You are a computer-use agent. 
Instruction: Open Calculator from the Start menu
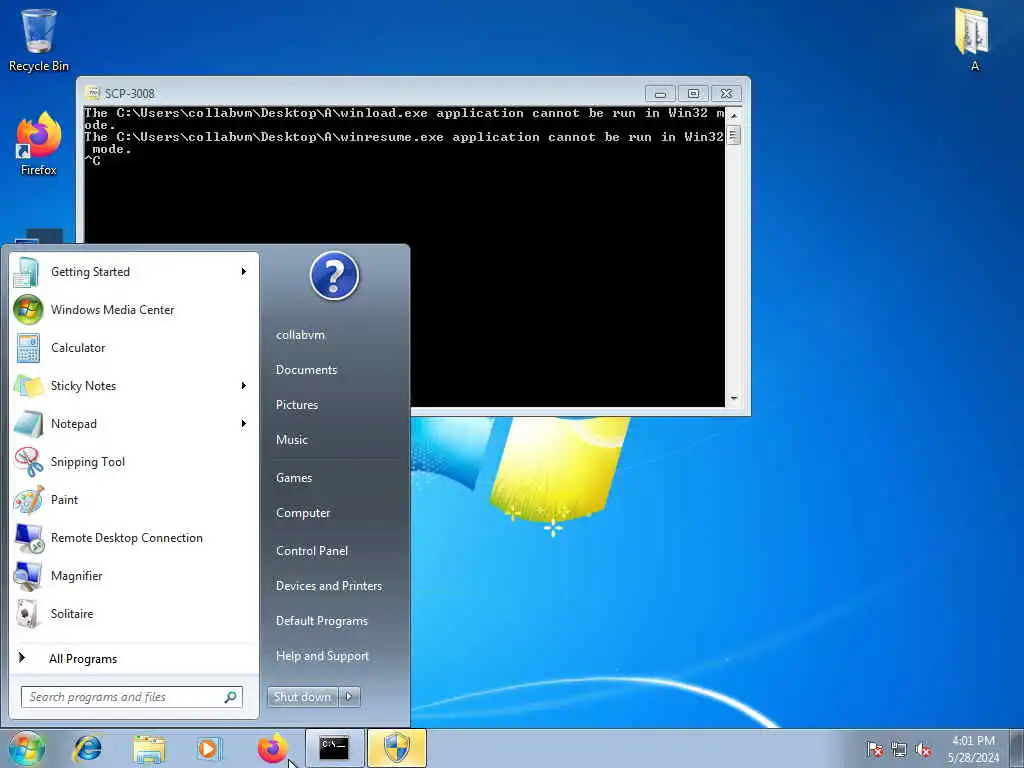(134, 347)
